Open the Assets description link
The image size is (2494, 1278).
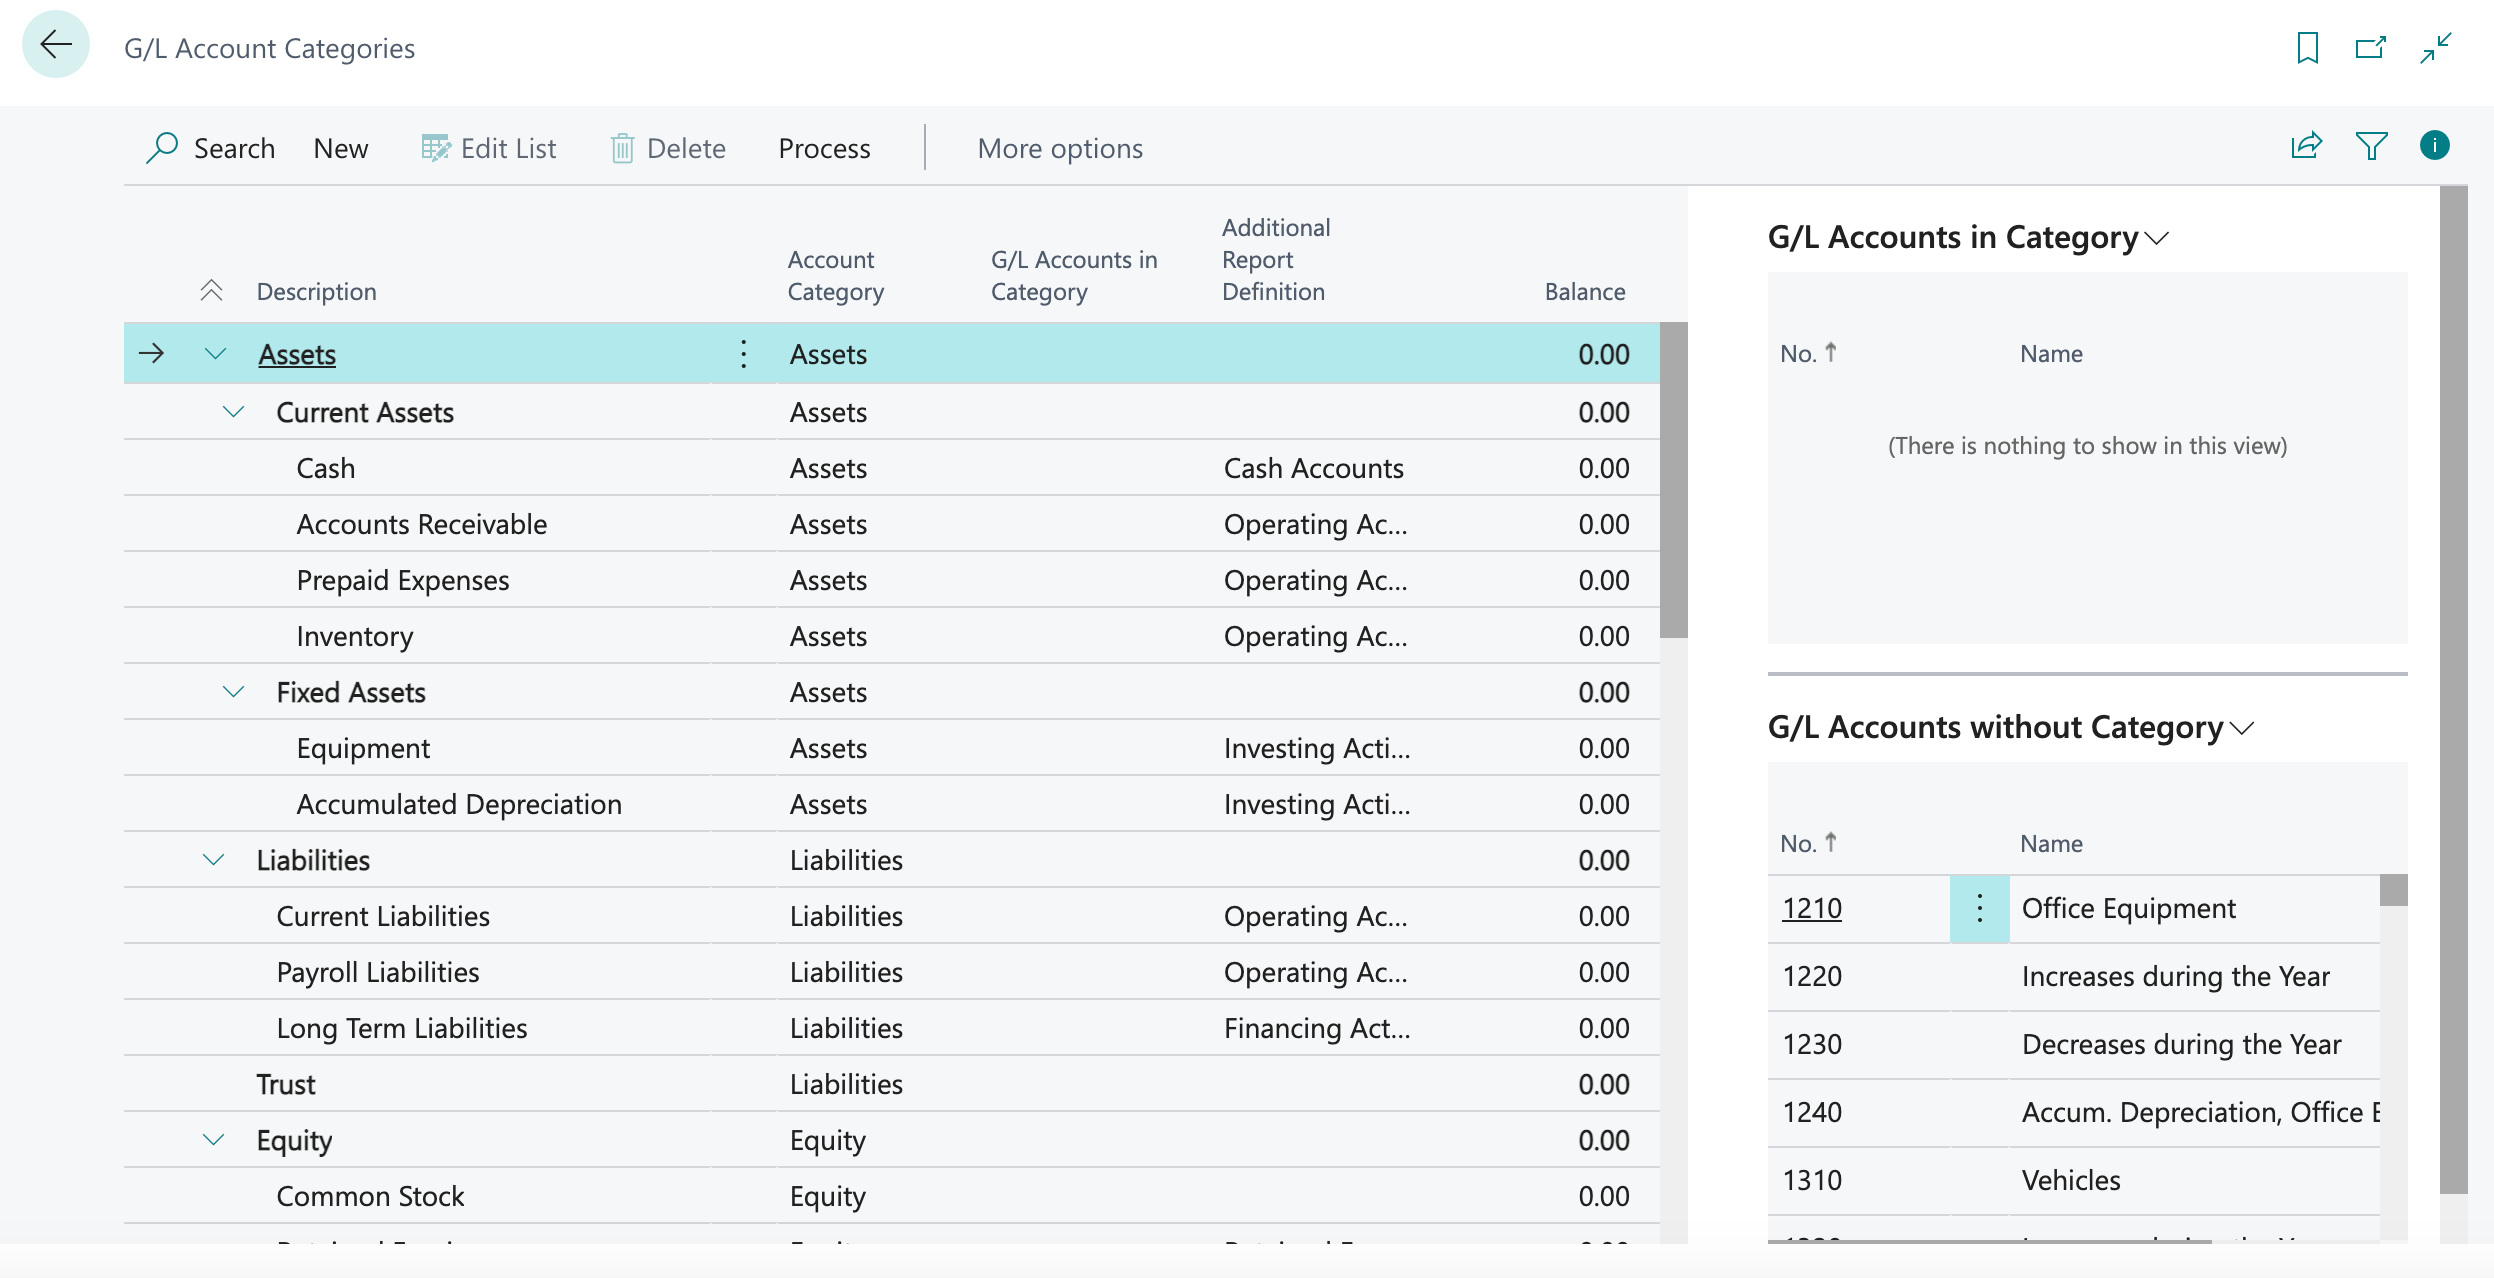tap(297, 355)
